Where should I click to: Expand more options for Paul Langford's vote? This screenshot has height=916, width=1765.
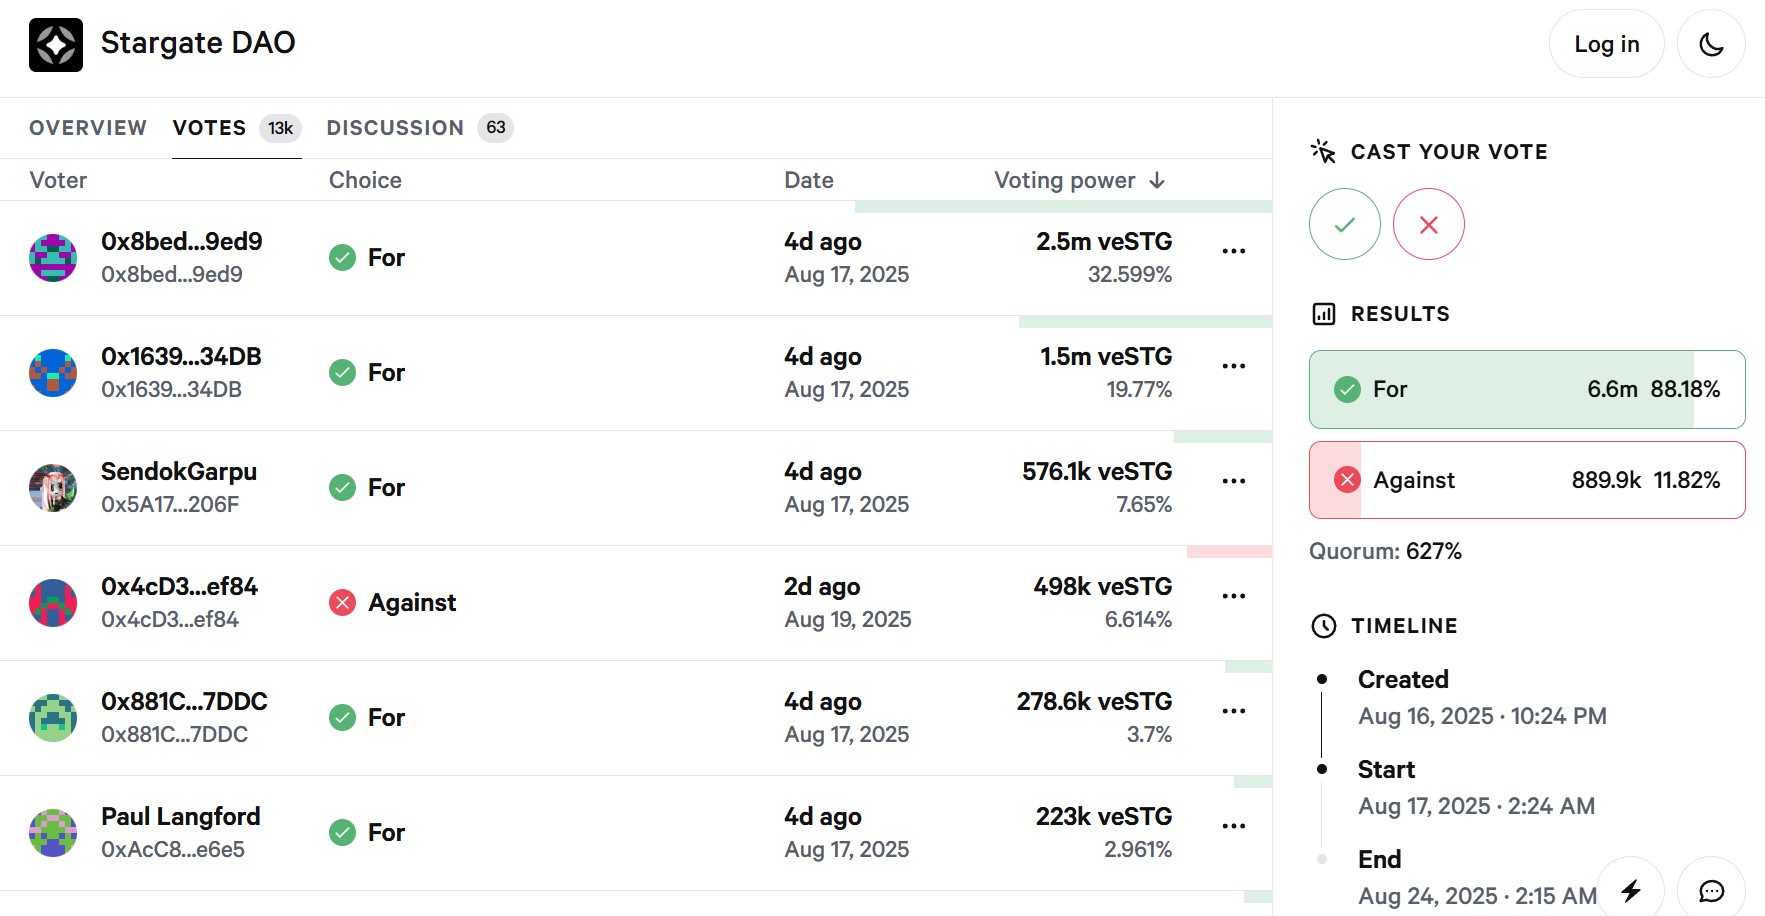click(1233, 826)
